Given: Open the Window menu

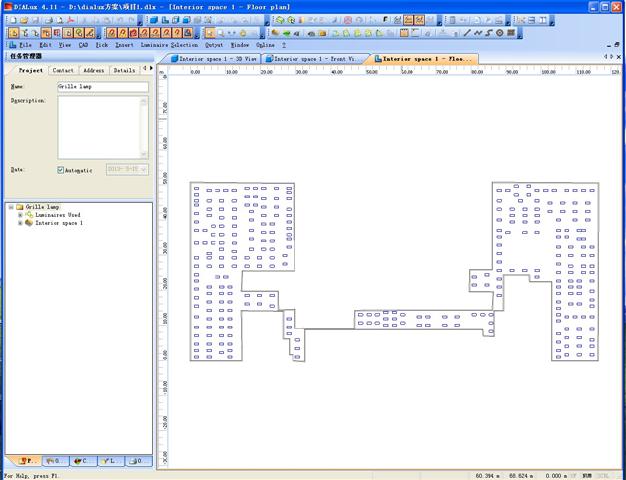Looking at the screenshot, I should [240, 45].
